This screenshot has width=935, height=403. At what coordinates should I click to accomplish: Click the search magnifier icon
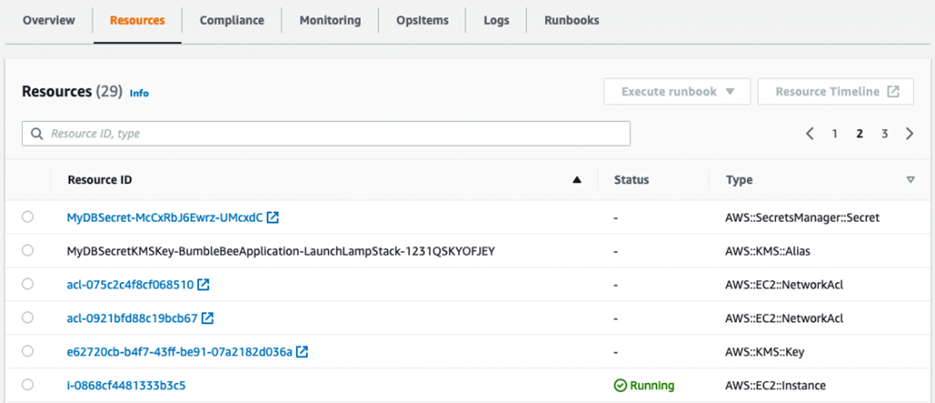point(37,134)
